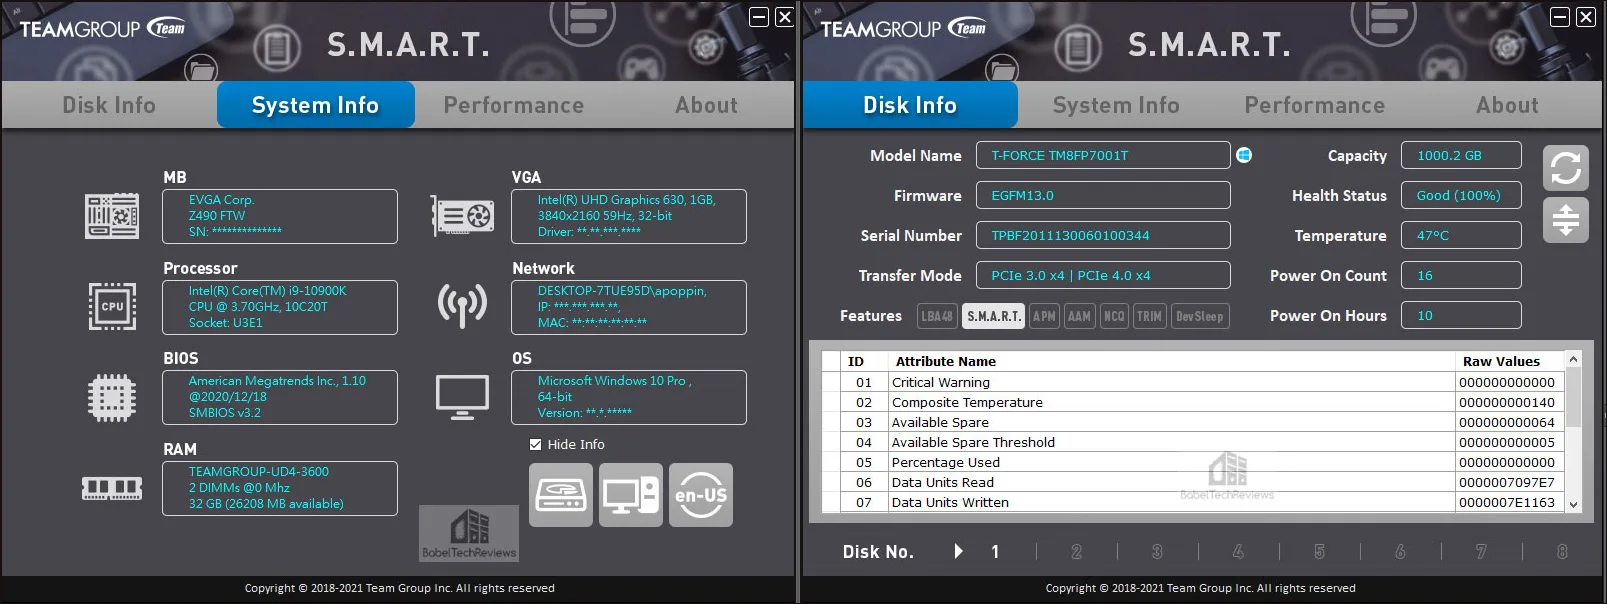This screenshot has height=604, width=1607.
Task: Click the play arrow next to Disk No.
Action: coord(958,551)
